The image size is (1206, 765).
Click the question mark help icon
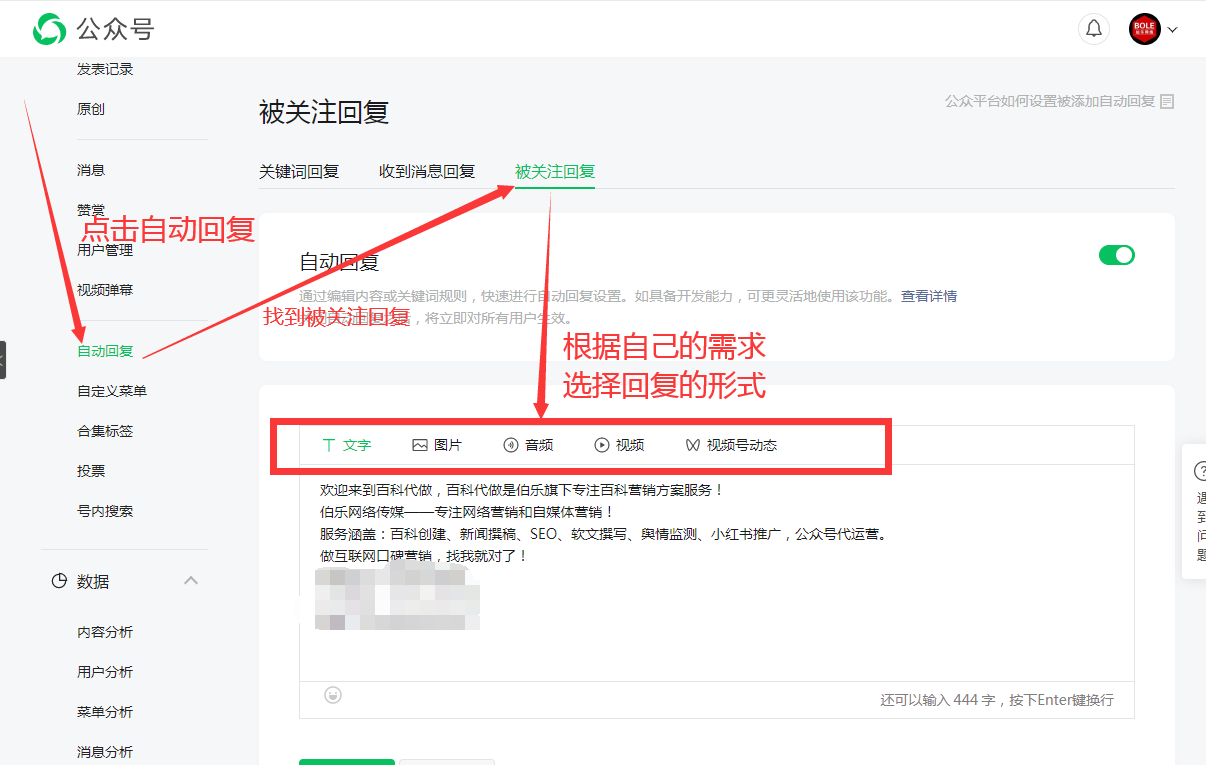click(x=1200, y=471)
